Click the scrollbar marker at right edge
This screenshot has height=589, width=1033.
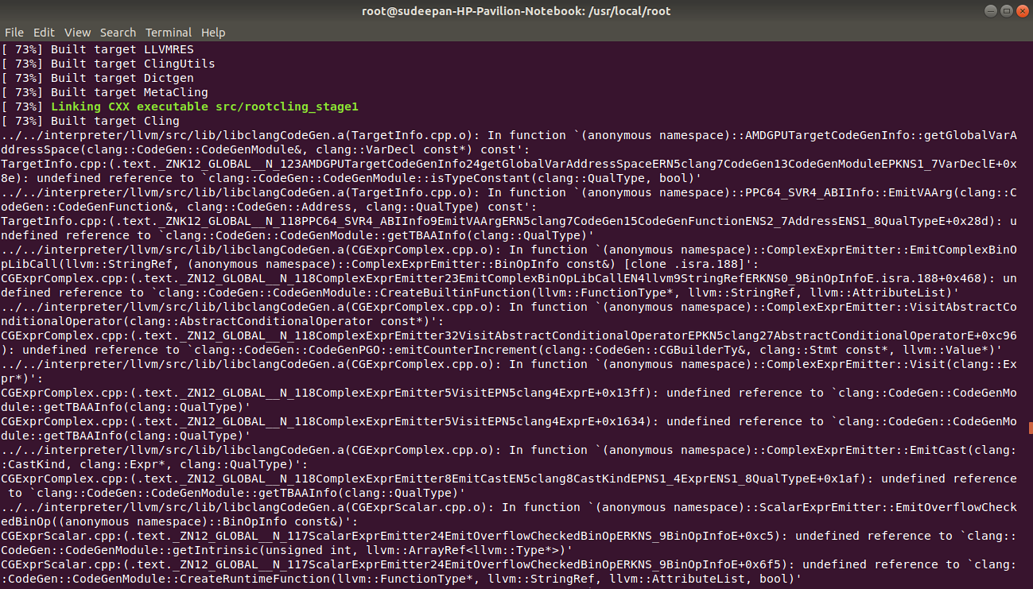coord(1030,428)
